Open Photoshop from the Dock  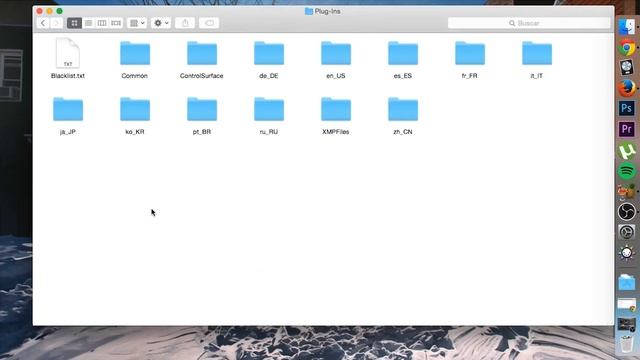pos(627,109)
